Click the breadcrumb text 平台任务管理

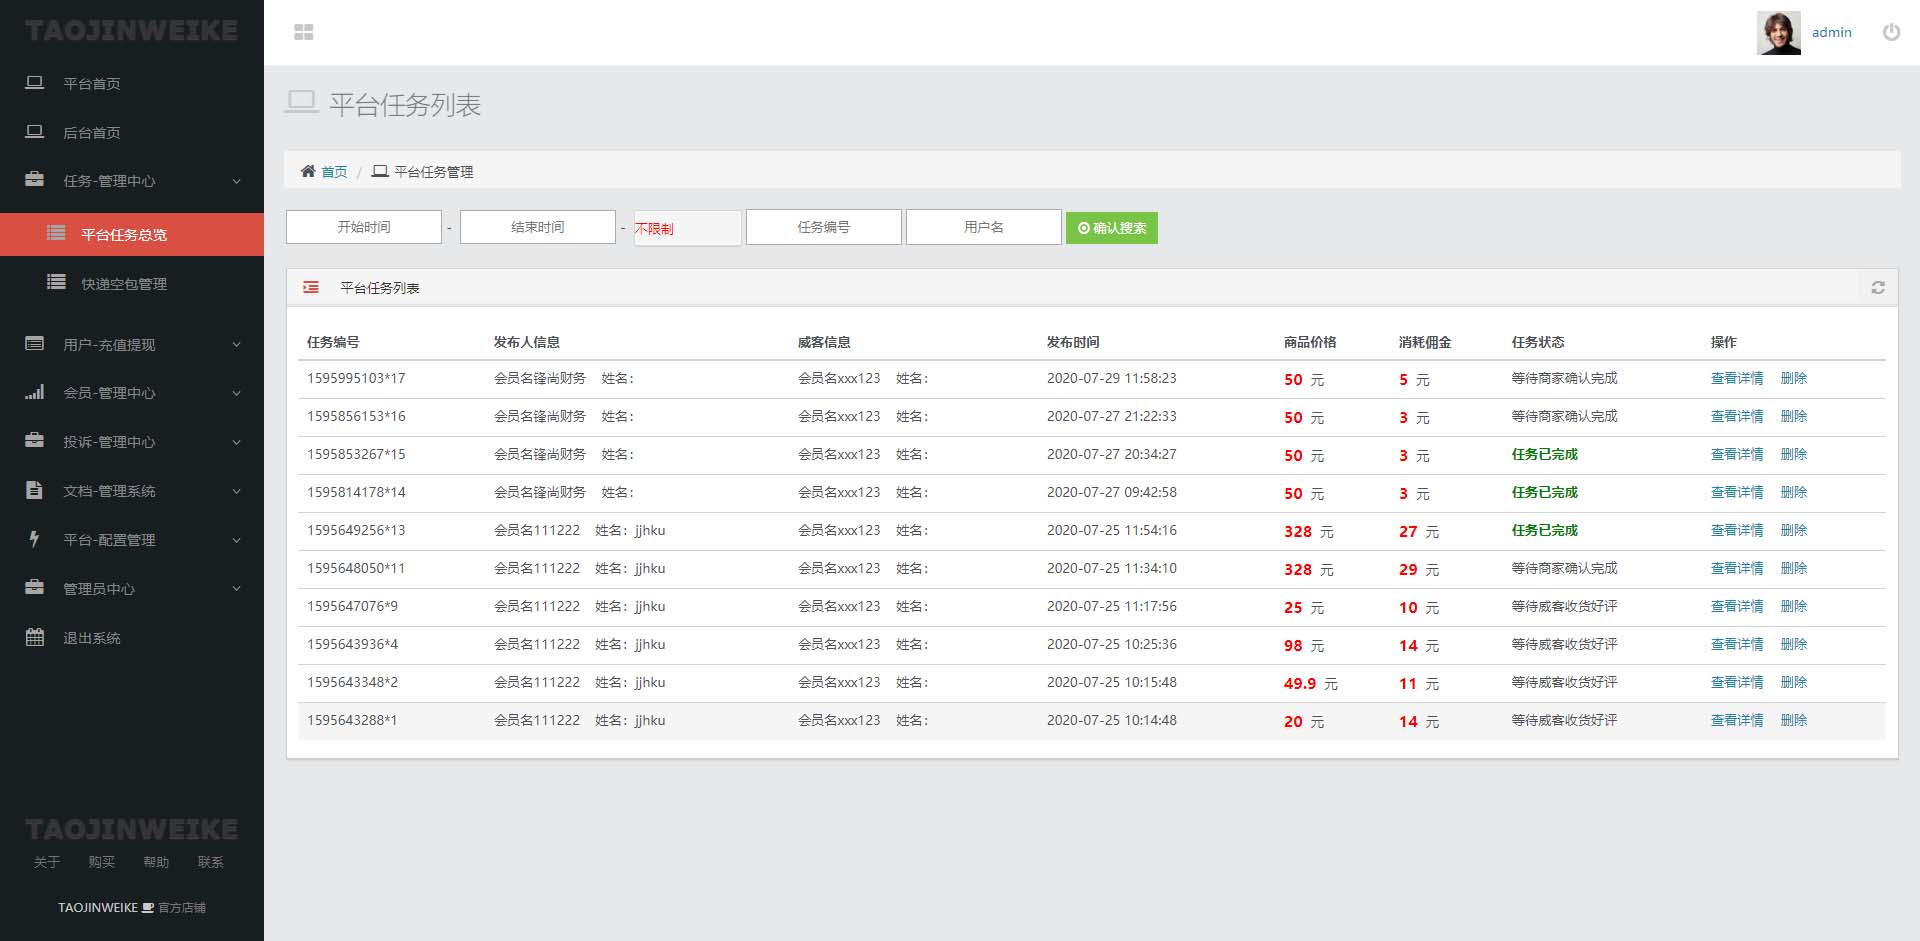(434, 172)
